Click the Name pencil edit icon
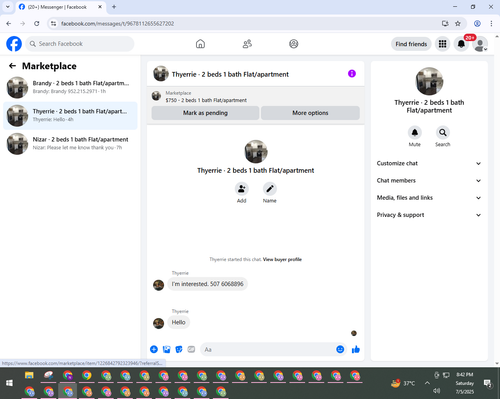Image resolution: width=500 pixels, height=399 pixels. point(270,189)
